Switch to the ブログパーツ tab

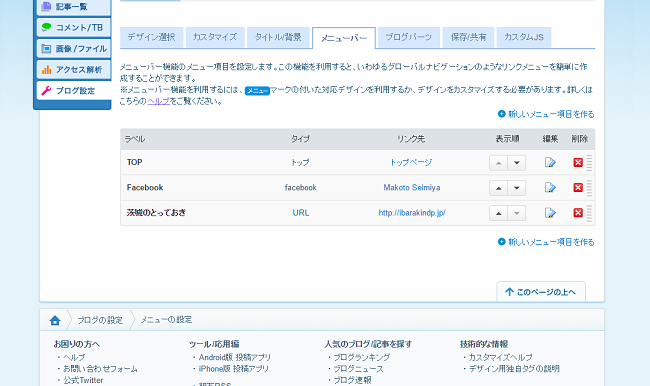point(409,37)
